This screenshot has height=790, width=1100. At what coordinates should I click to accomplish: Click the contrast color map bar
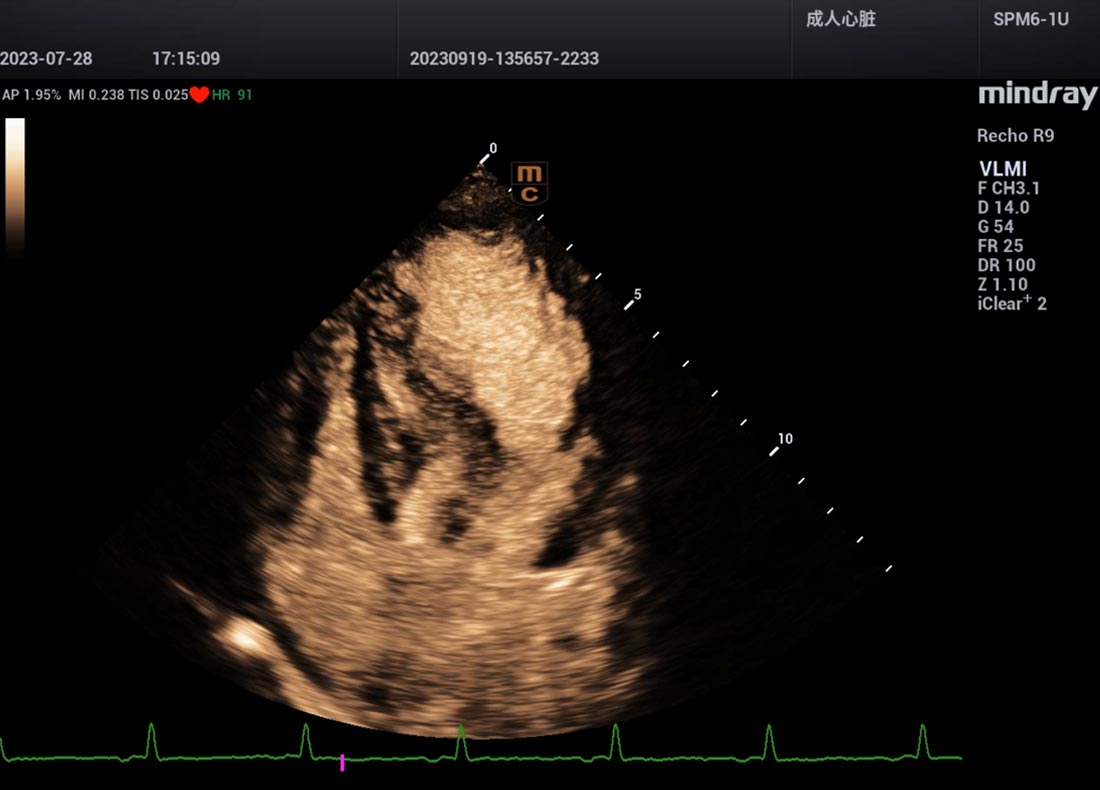15,185
